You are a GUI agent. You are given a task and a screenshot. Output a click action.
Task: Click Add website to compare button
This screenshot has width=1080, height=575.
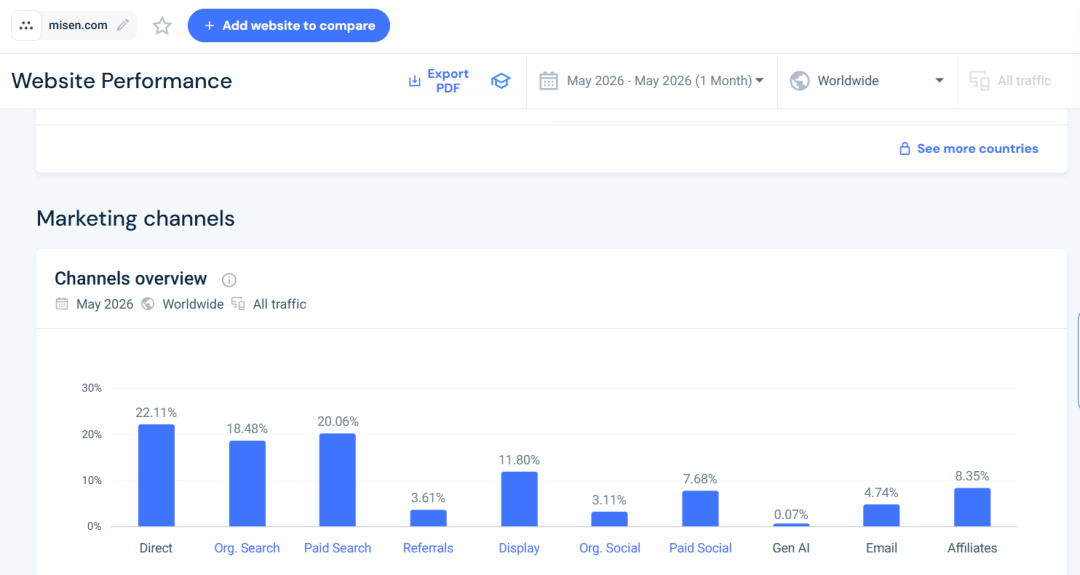click(289, 25)
